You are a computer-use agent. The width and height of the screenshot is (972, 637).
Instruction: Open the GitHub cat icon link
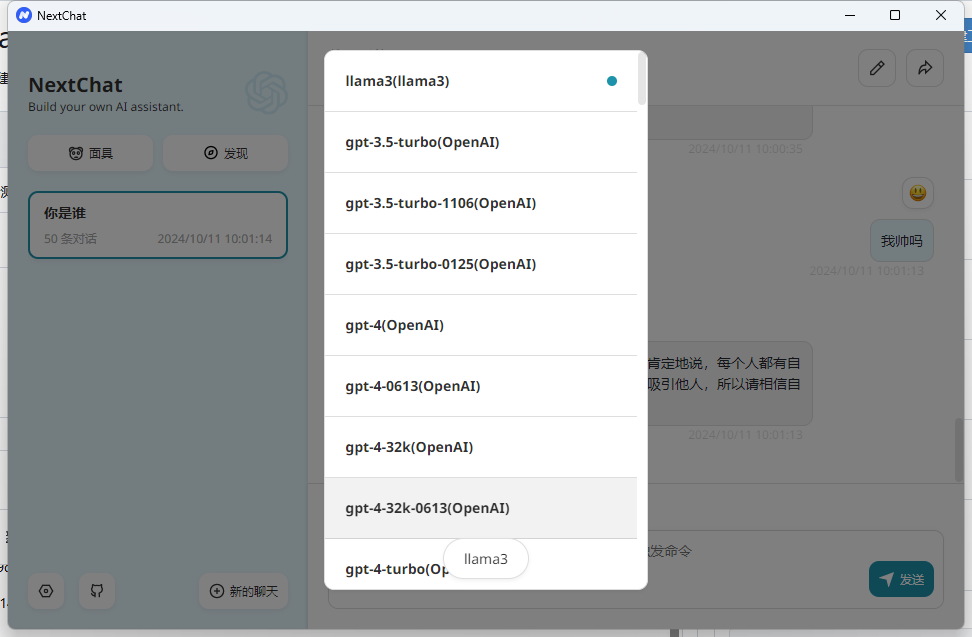tap(97, 591)
